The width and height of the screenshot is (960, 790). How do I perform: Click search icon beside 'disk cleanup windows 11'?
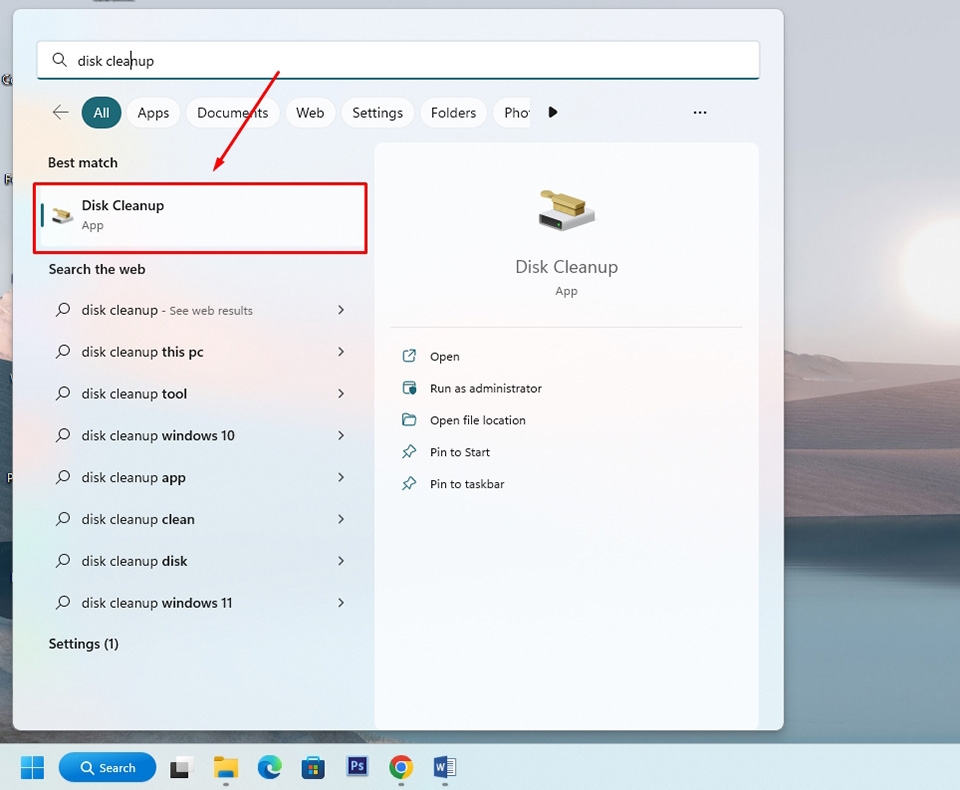pos(63,603)
